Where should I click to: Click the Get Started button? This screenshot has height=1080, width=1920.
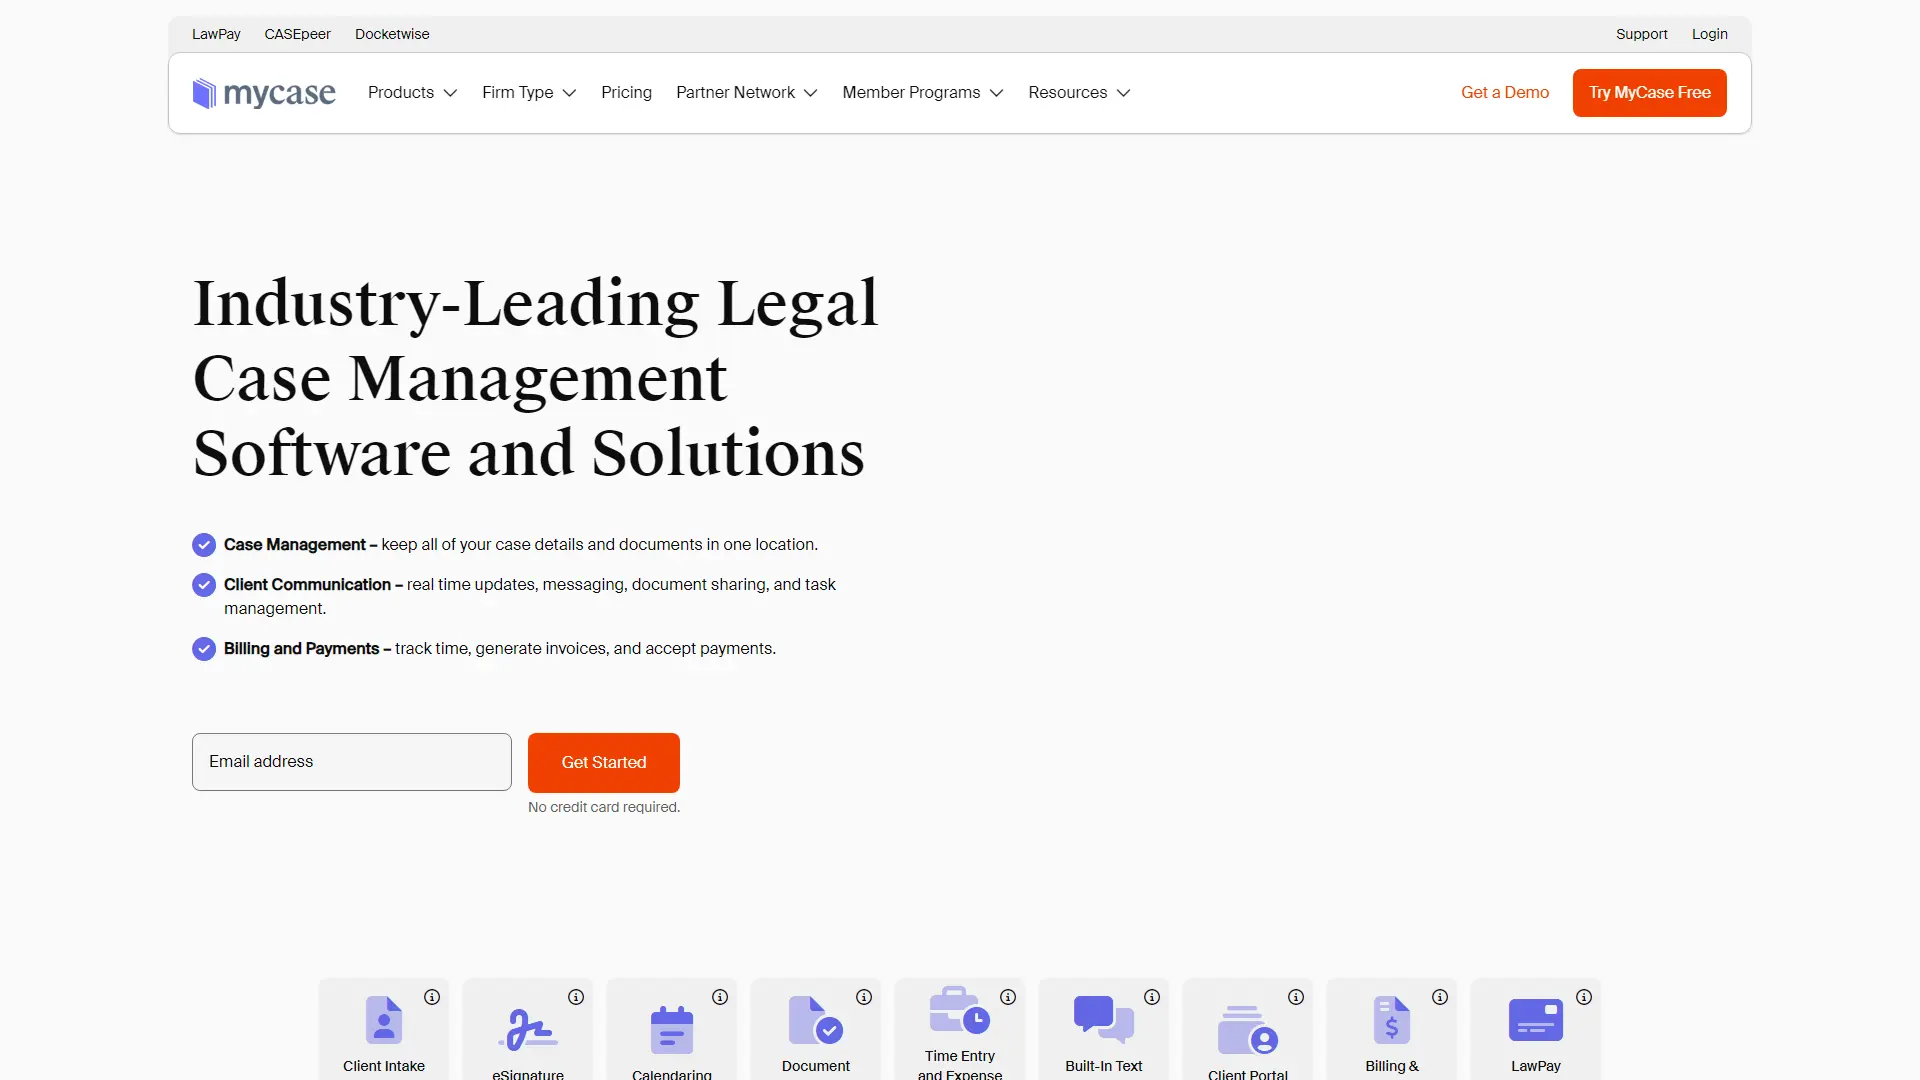603,762
